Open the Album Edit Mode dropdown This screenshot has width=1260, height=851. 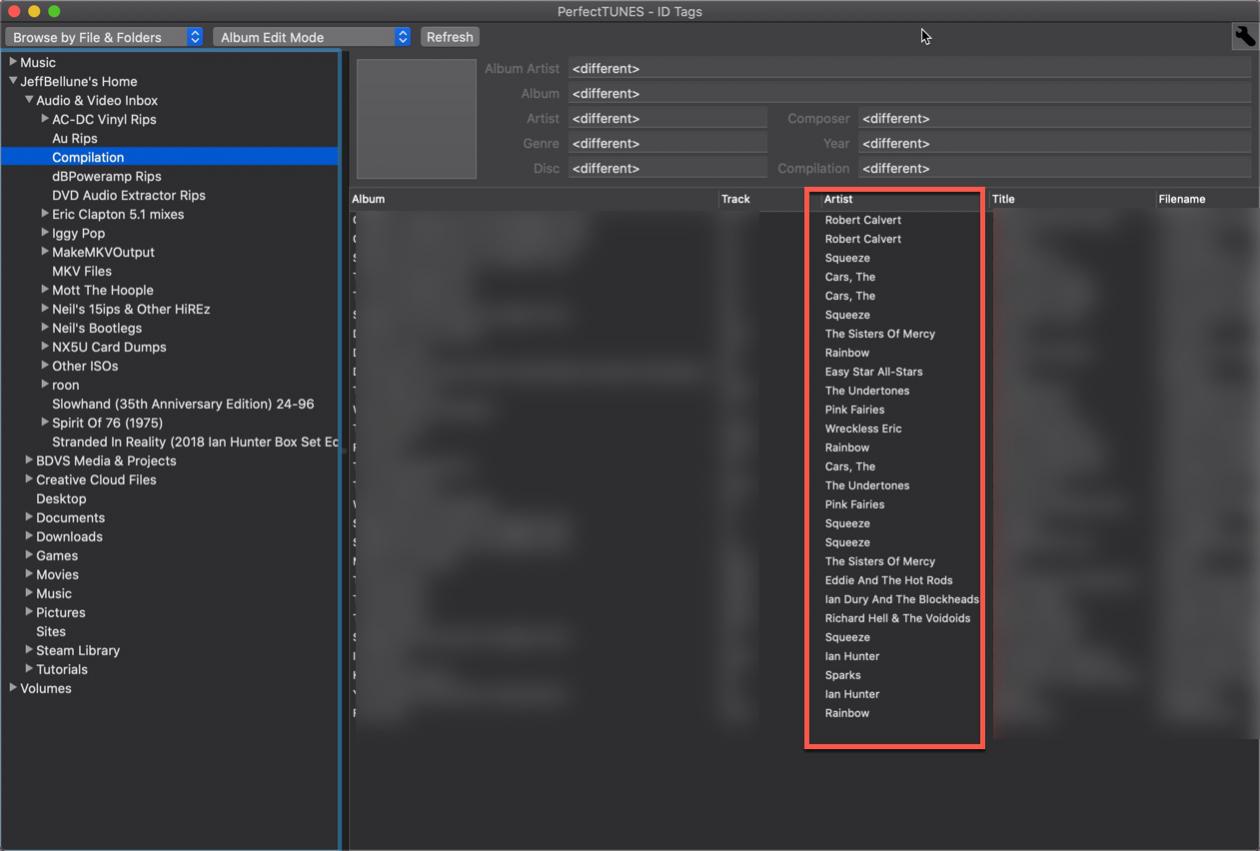[x=311, y=37]
